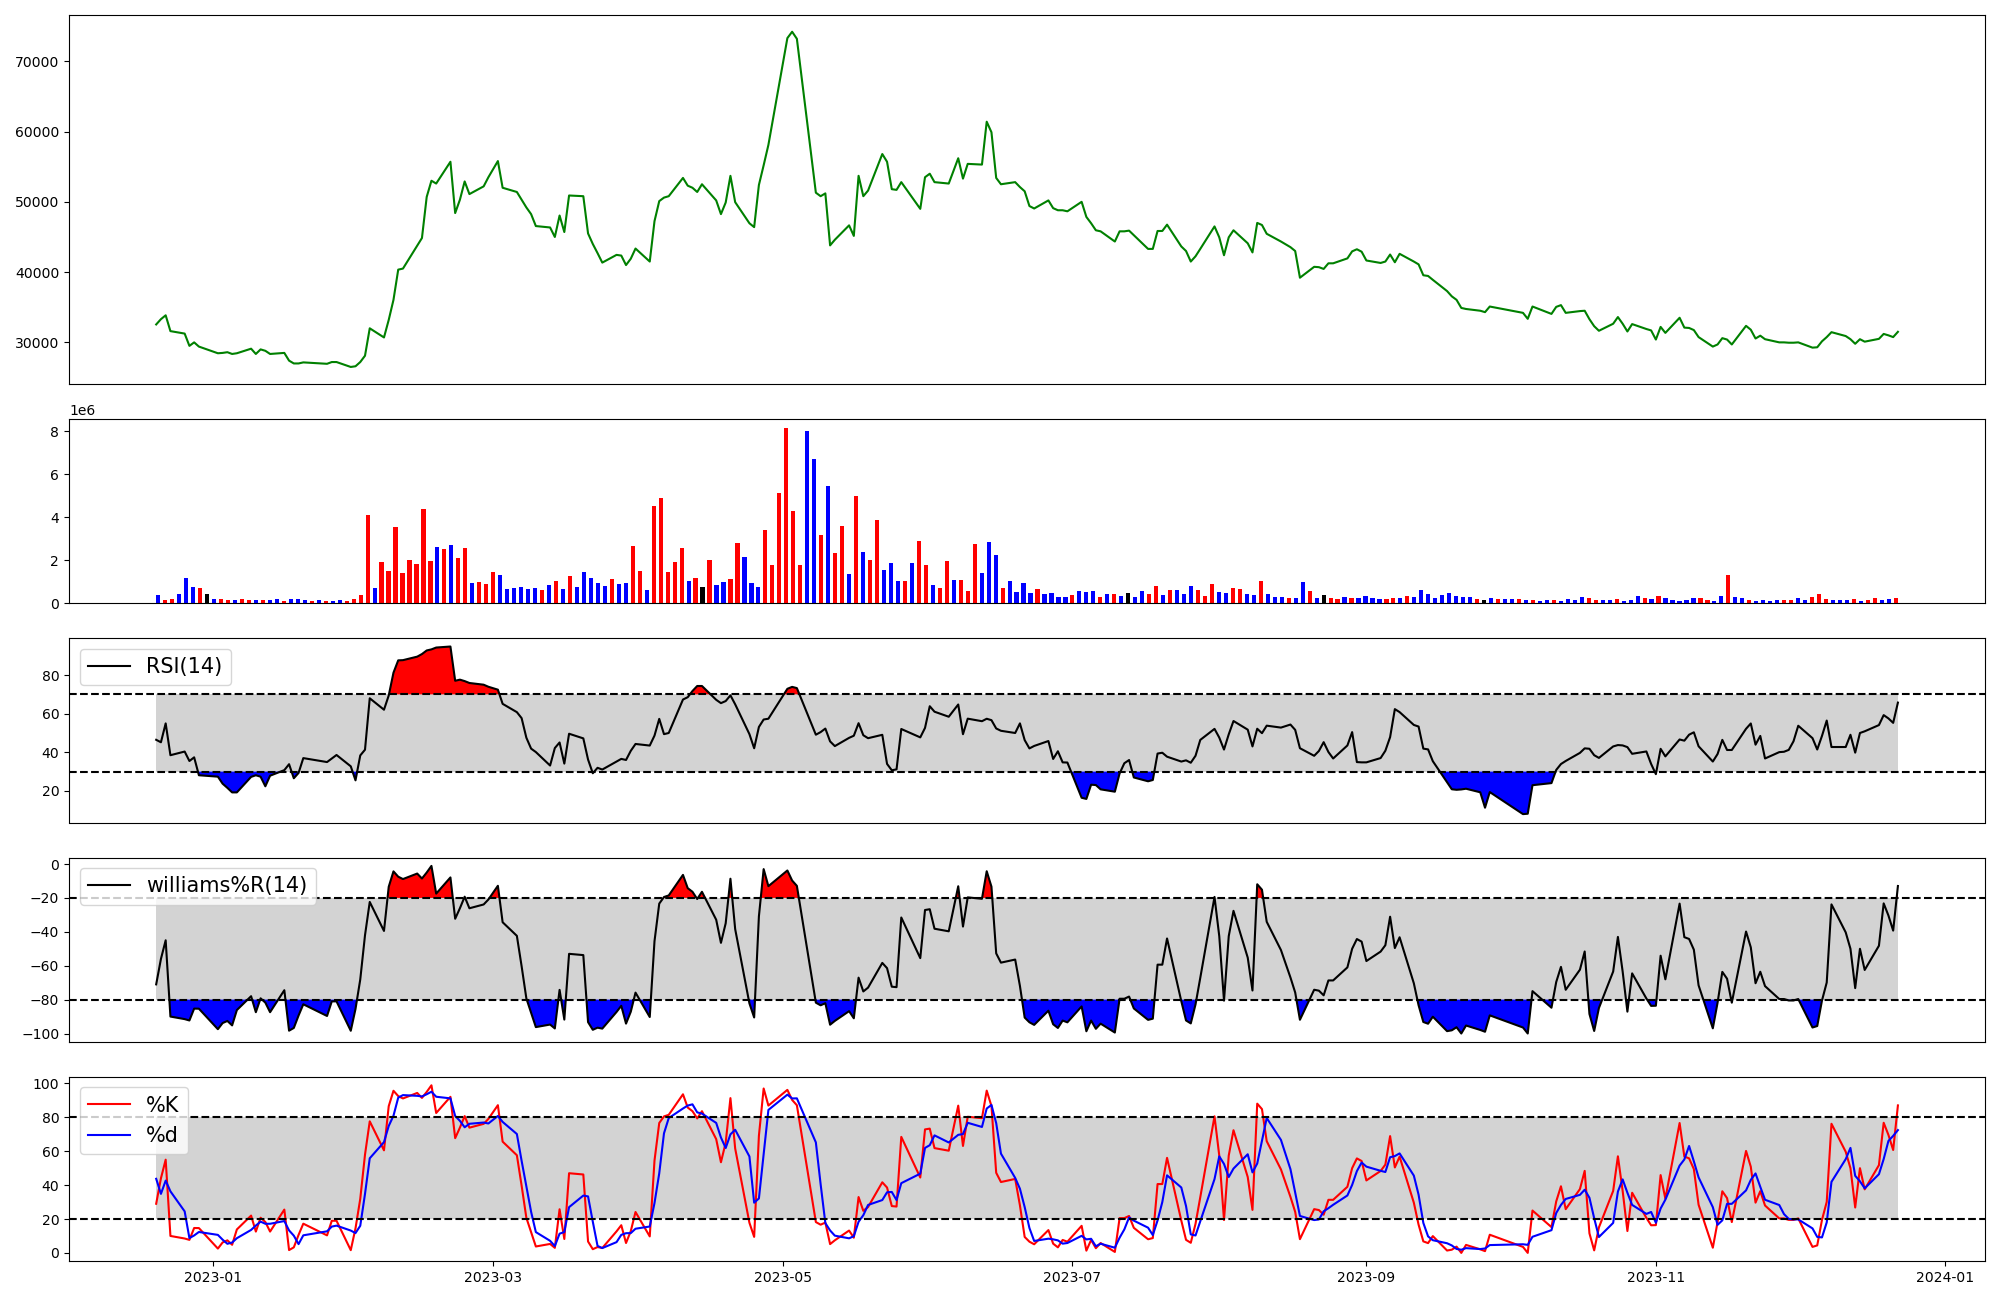This screenshot has height=1300, width=2000.
Task: Click the tallest red volume bar
Action: point(786,516)
